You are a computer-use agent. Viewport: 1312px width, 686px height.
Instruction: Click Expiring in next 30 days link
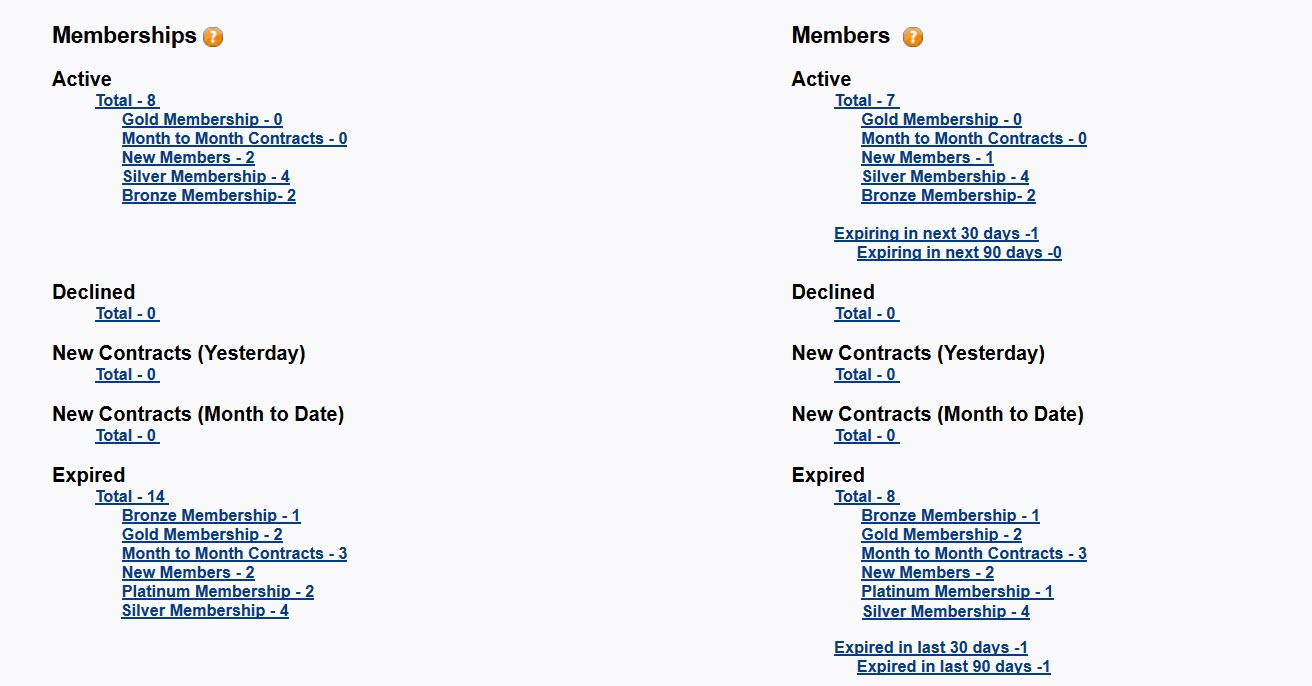935,233
